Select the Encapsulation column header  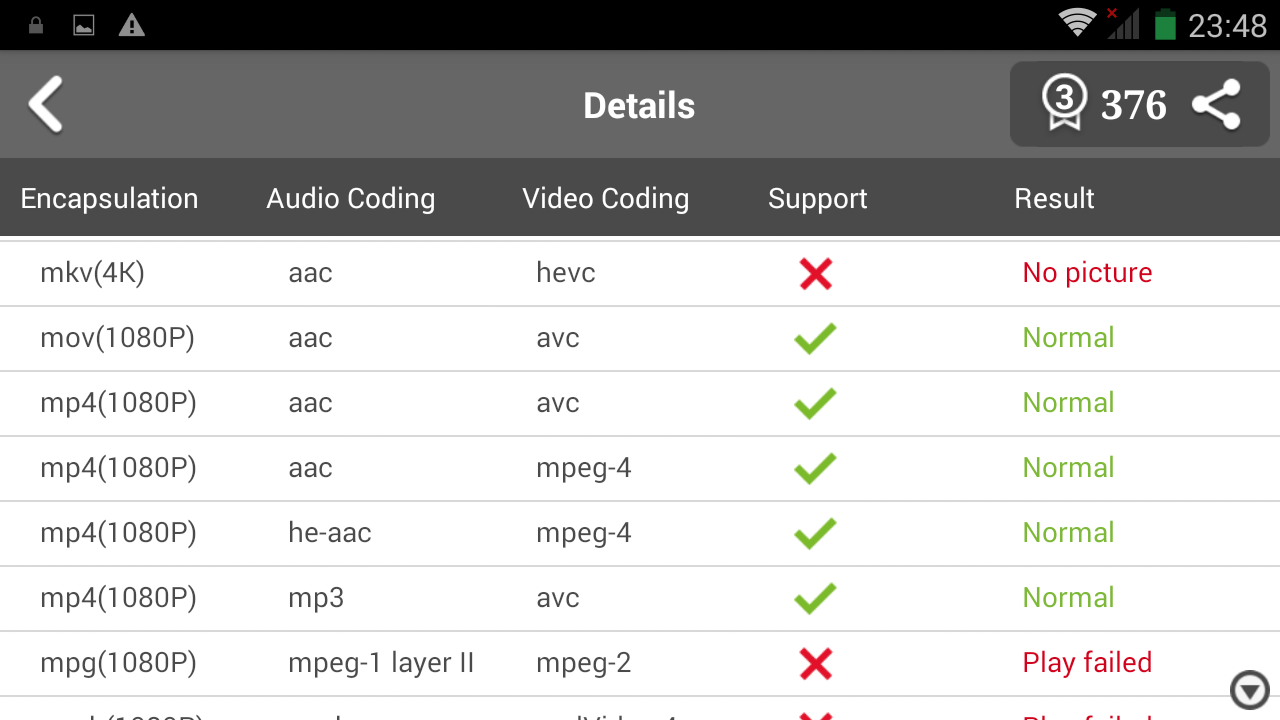(109, 199)
